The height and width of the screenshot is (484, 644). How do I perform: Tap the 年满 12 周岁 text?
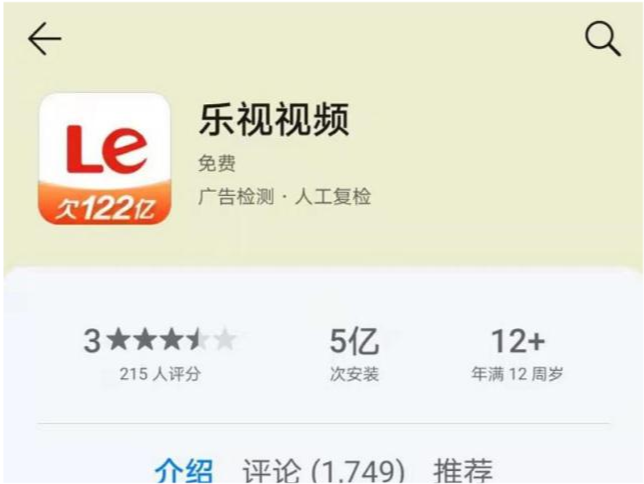[x=517, y=374]
